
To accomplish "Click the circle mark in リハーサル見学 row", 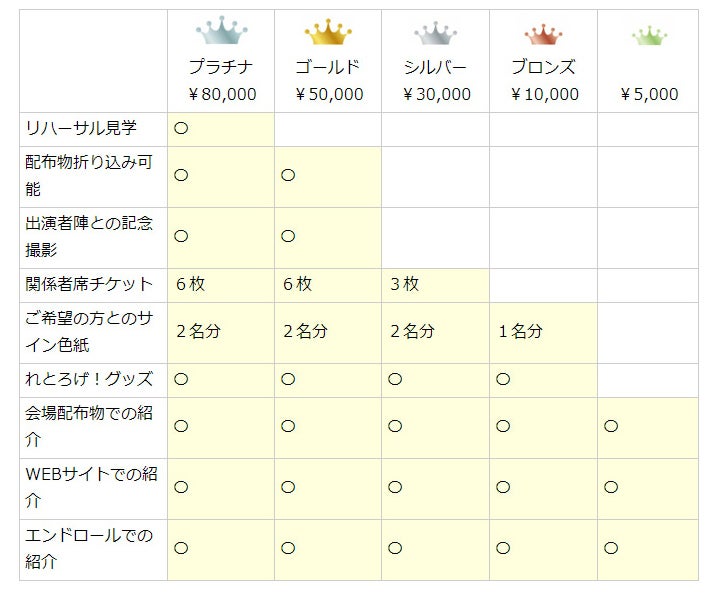I will [182, 129].
